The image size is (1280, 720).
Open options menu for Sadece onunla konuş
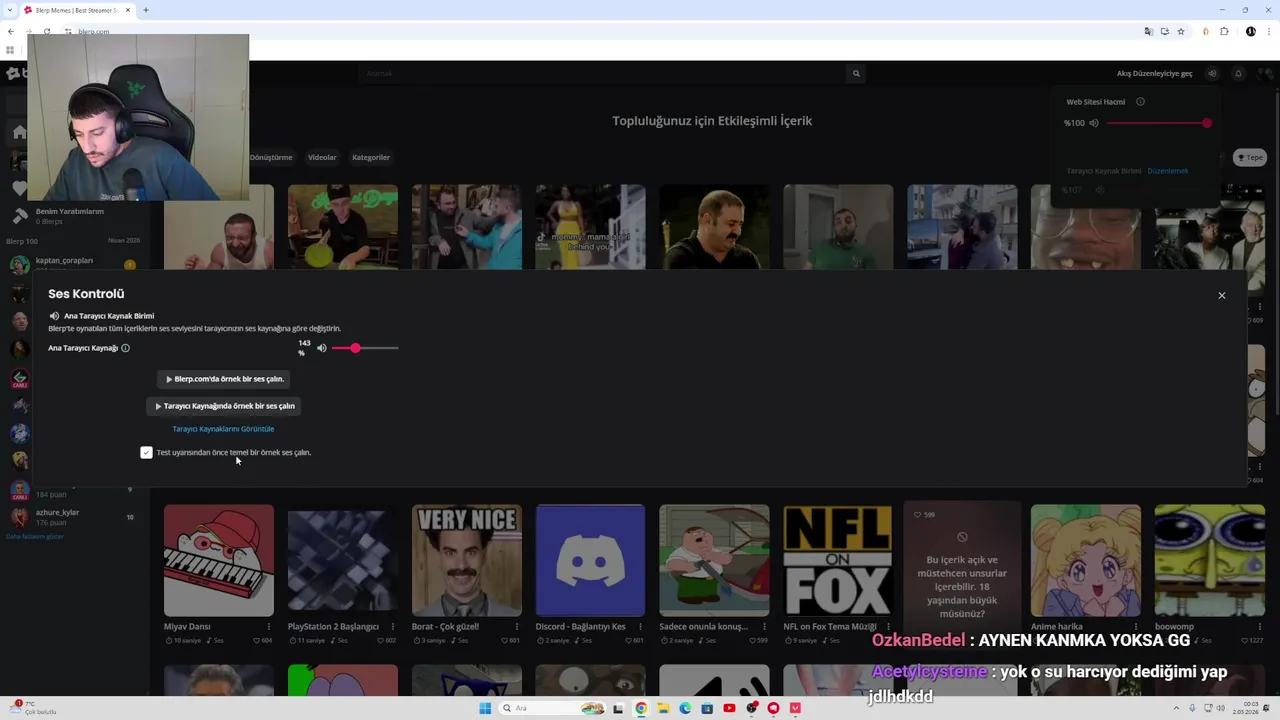click(764, 627)
